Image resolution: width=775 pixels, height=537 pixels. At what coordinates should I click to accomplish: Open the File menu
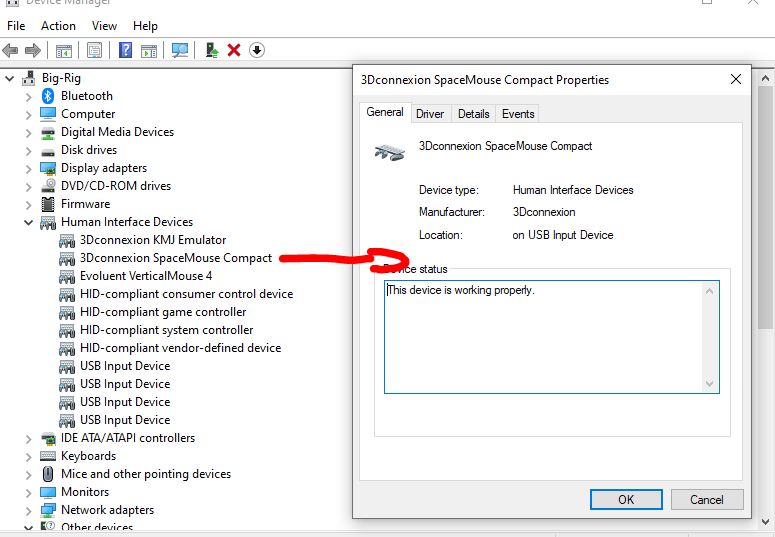pyautogui.click(x=16, y=26)
